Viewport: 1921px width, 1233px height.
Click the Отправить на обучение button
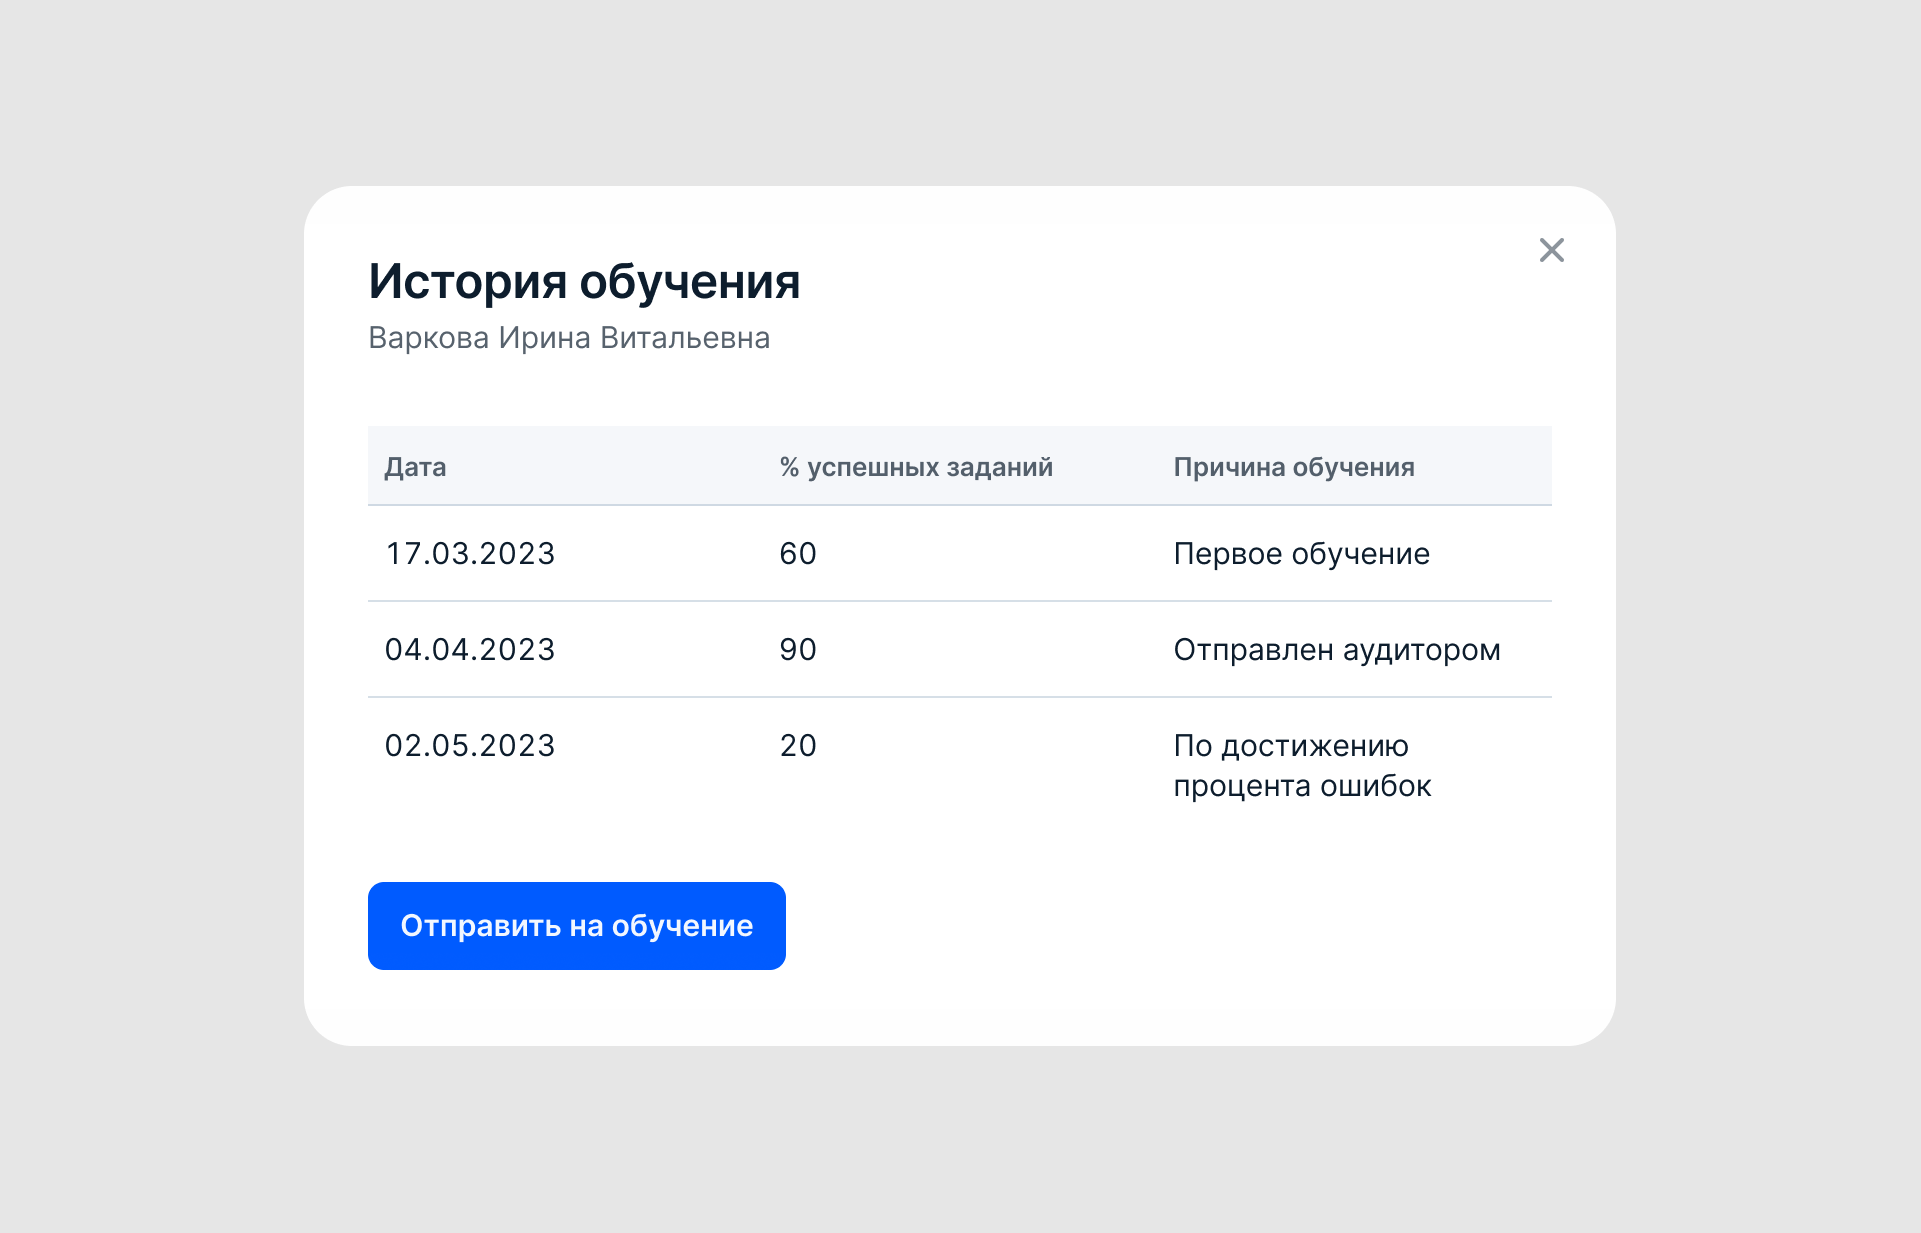point(576,926)
